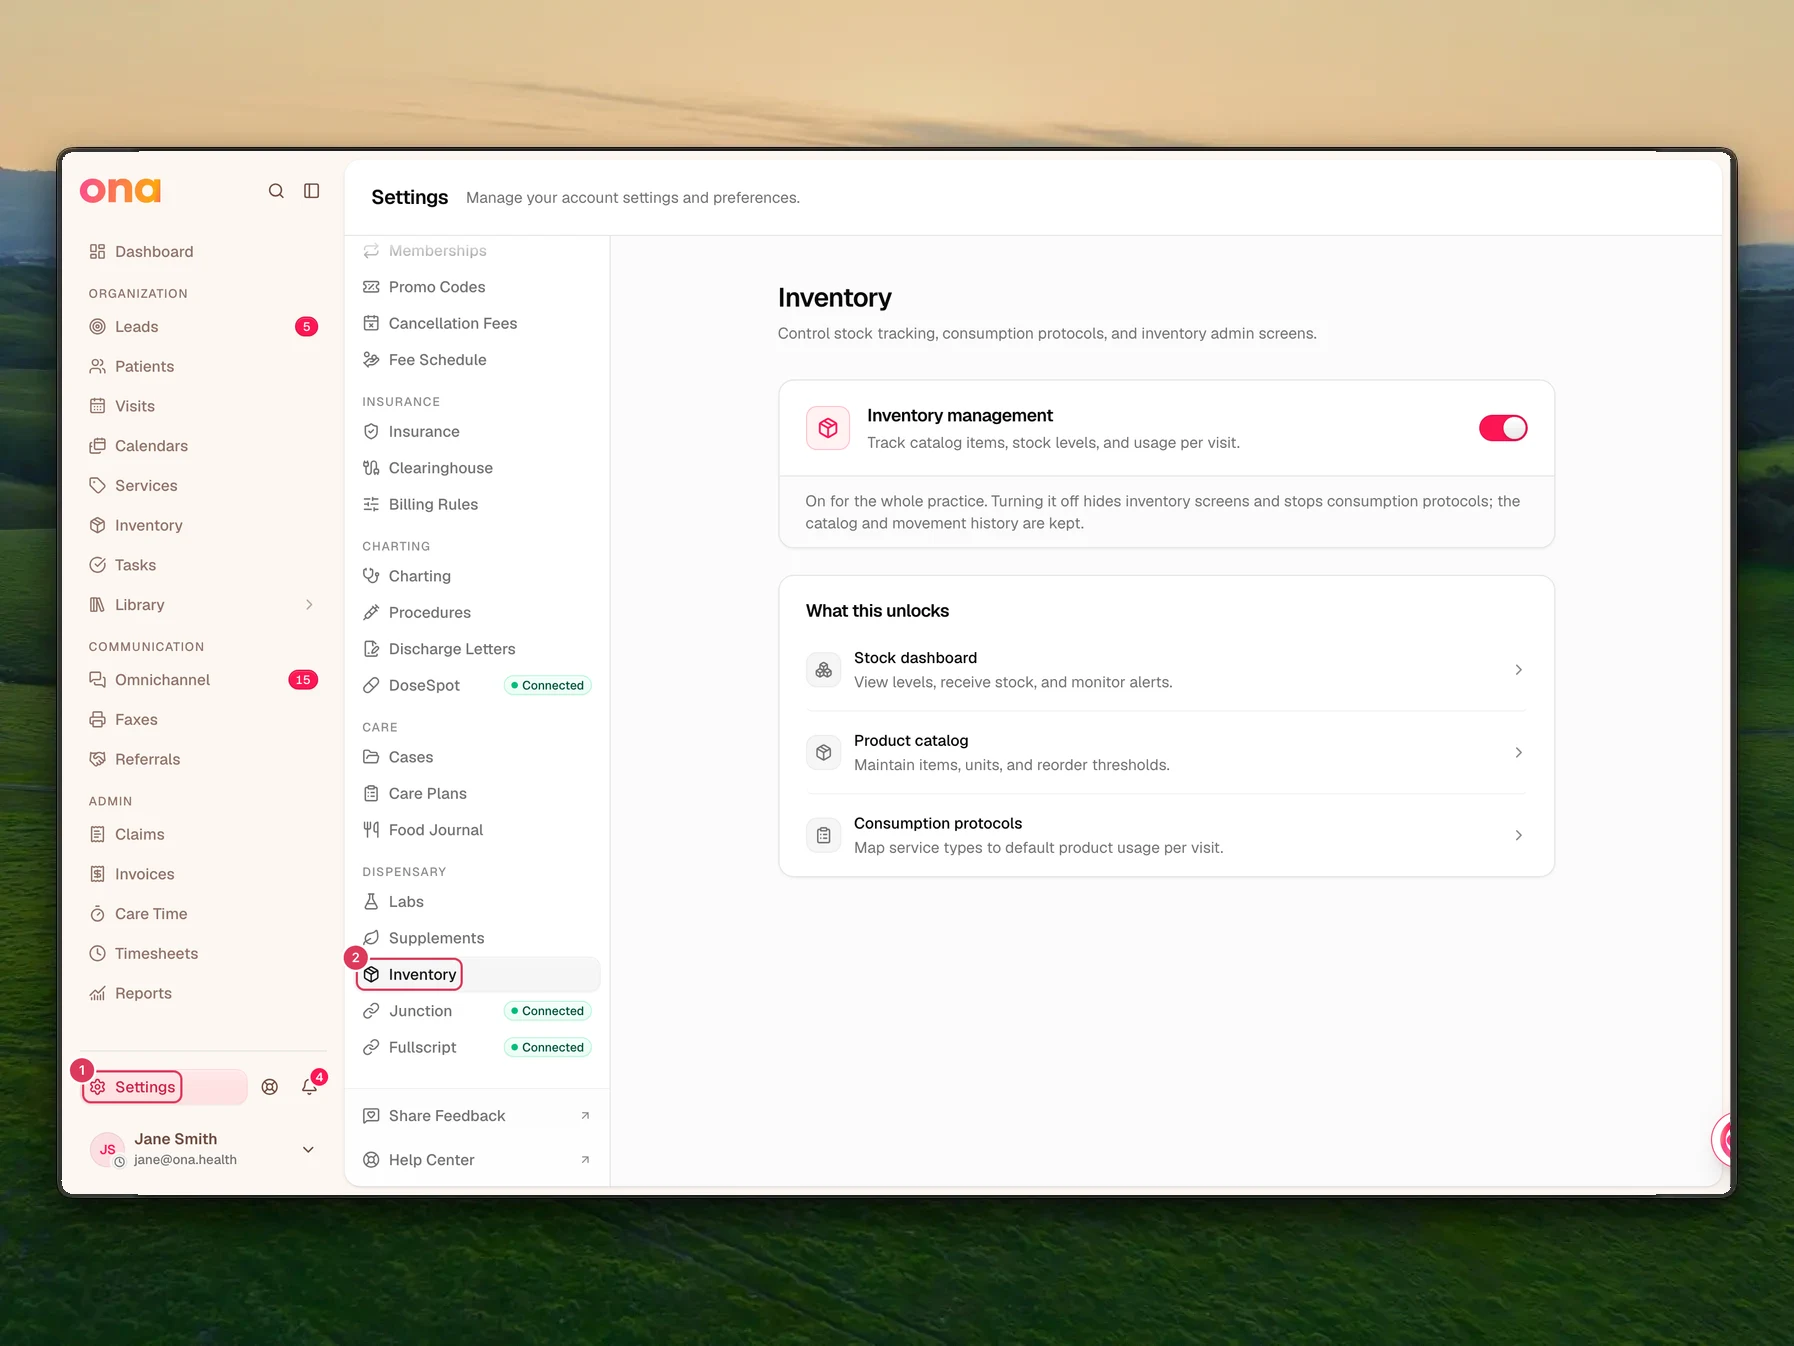This screenshot has width=1794, height=1346.
Task: Click the Care Time stopwatch icon
Action: tap(97, 914)
